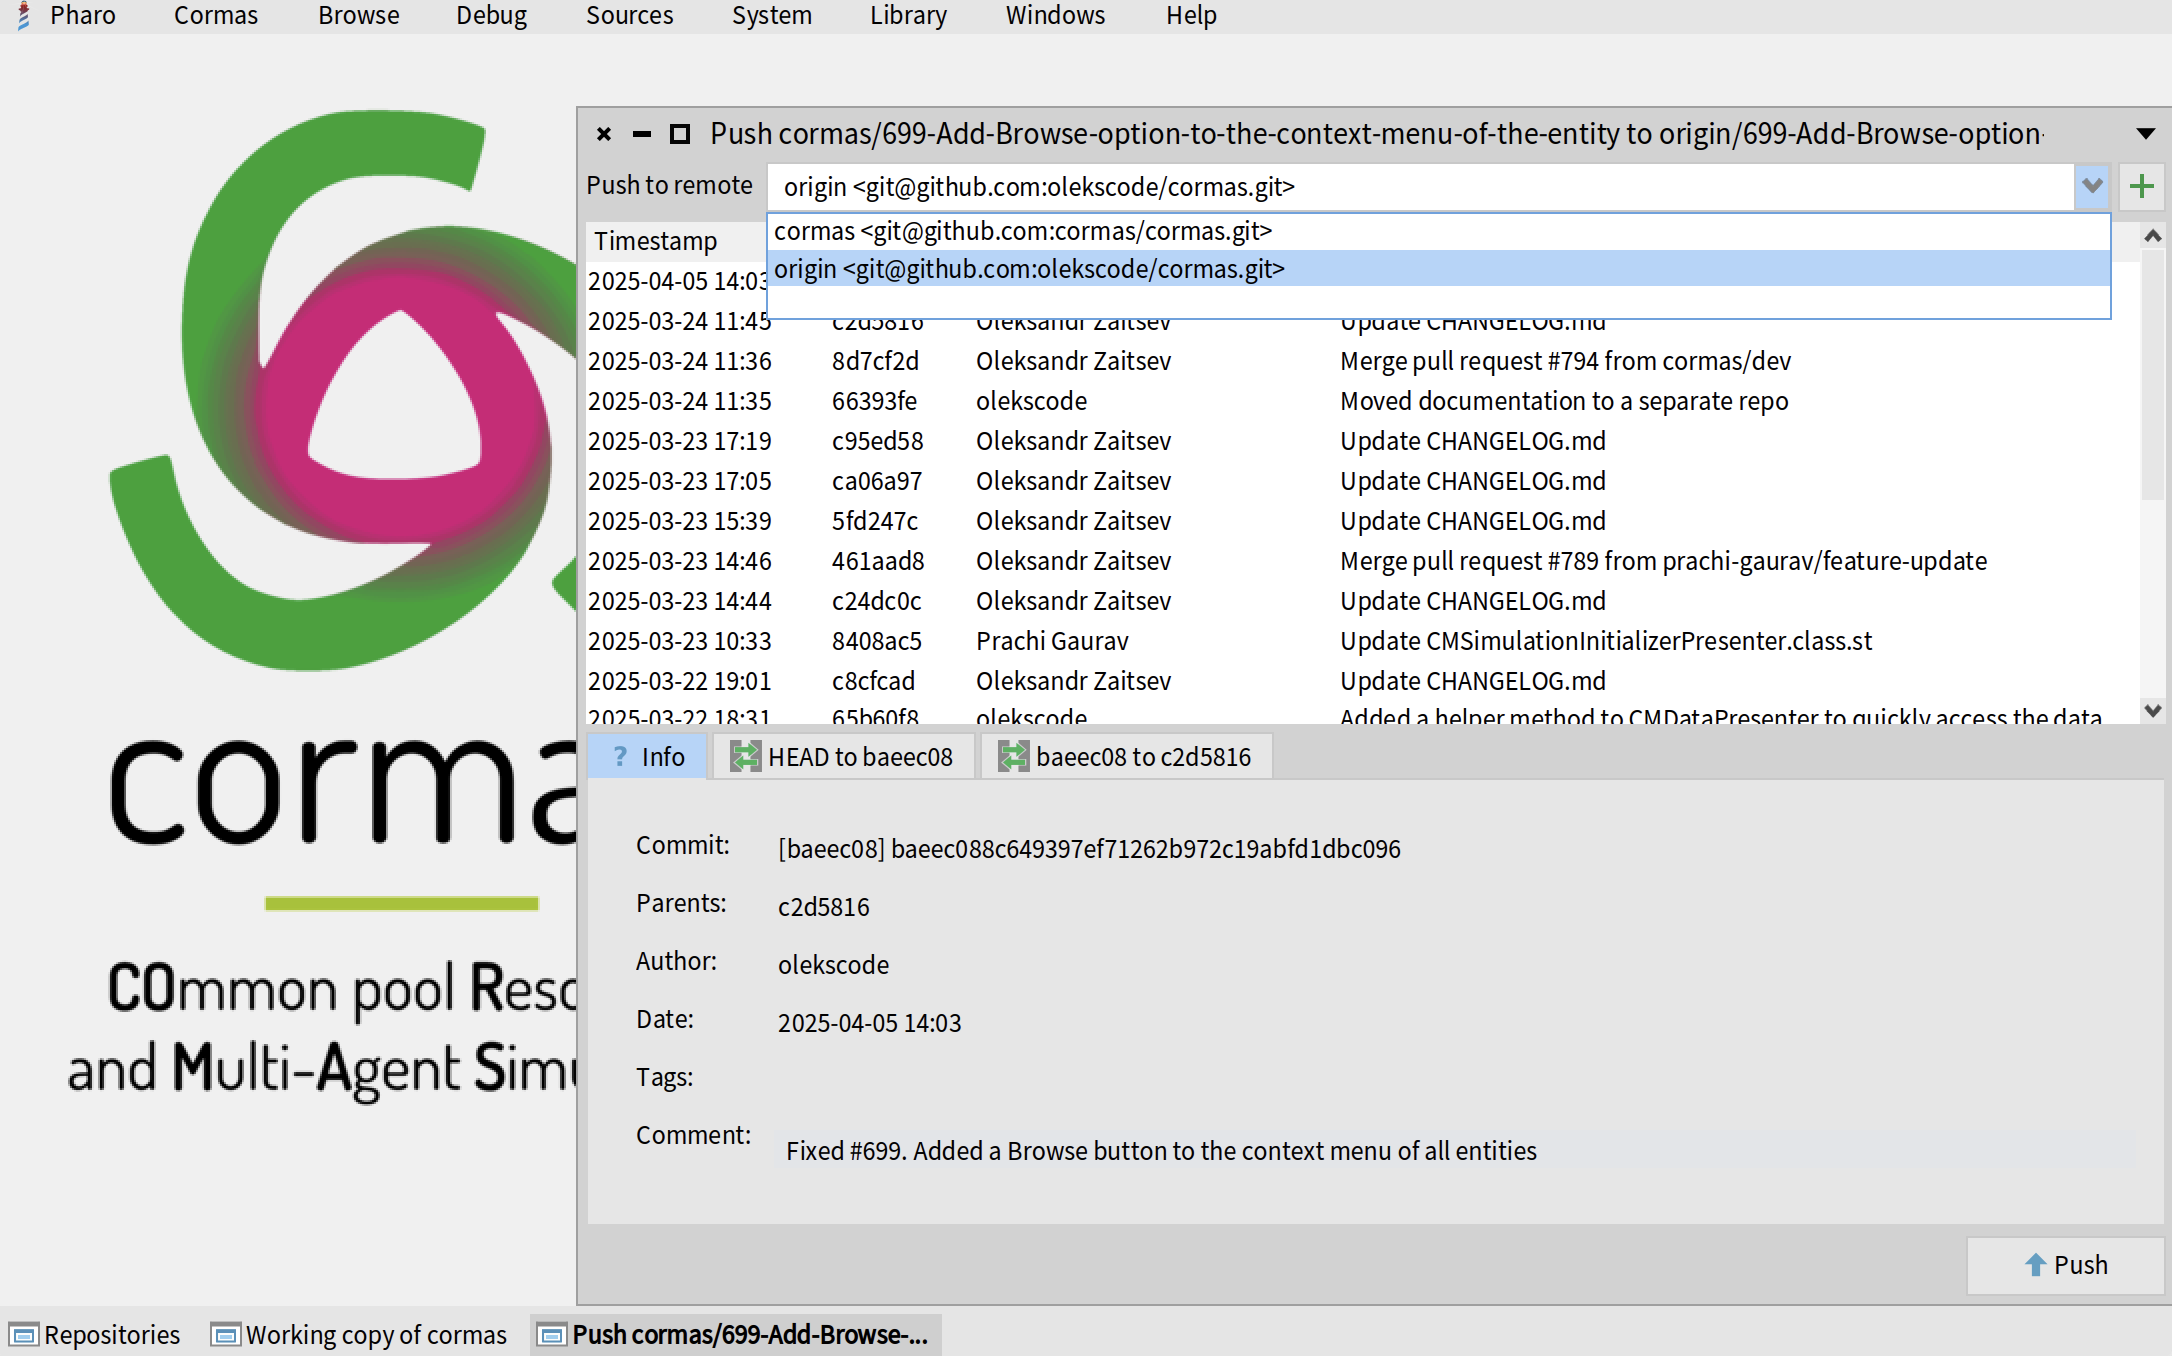Open the Sources menu

pos(629,16)
